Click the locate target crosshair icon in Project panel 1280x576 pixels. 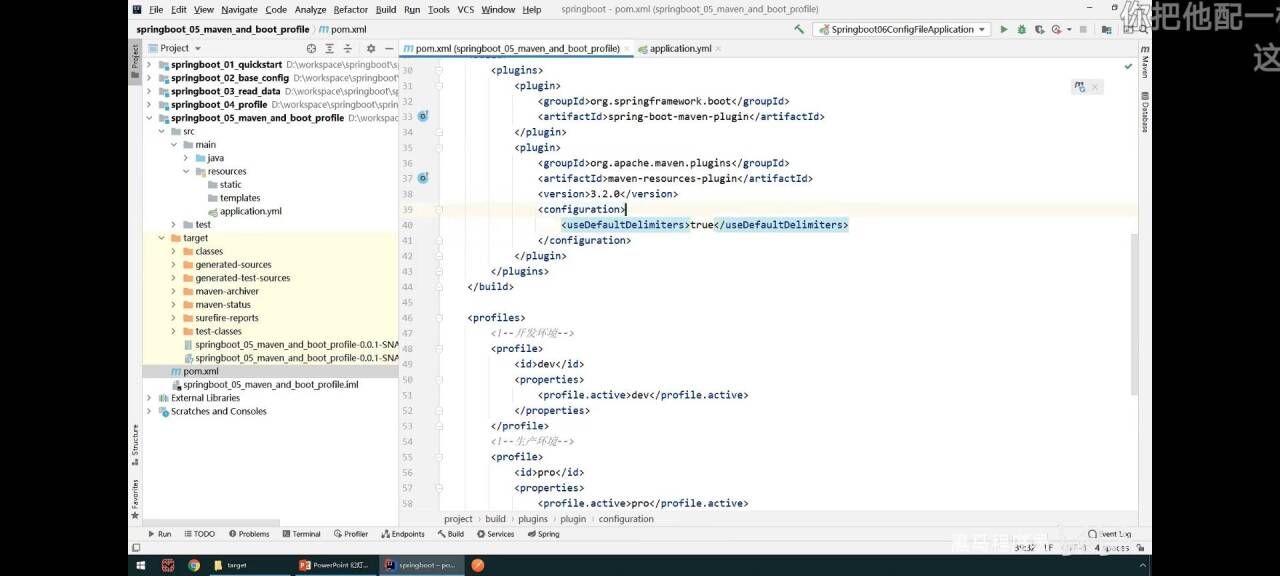coord(311,48)
